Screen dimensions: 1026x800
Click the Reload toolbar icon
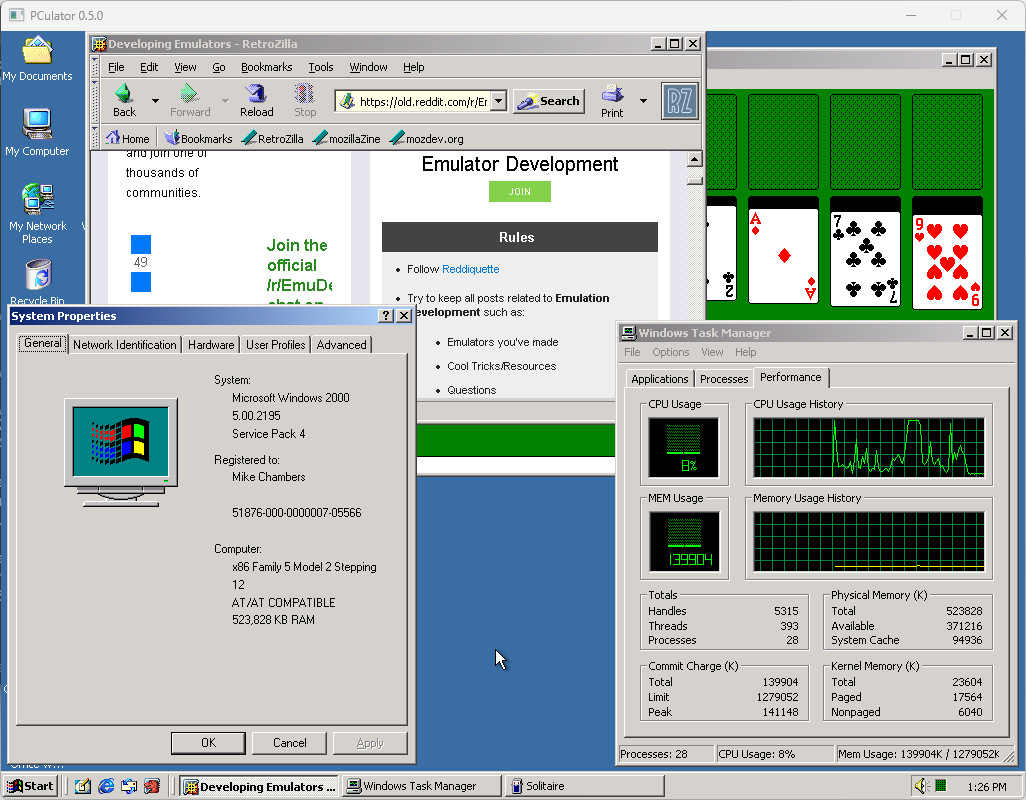coord(256,94)
